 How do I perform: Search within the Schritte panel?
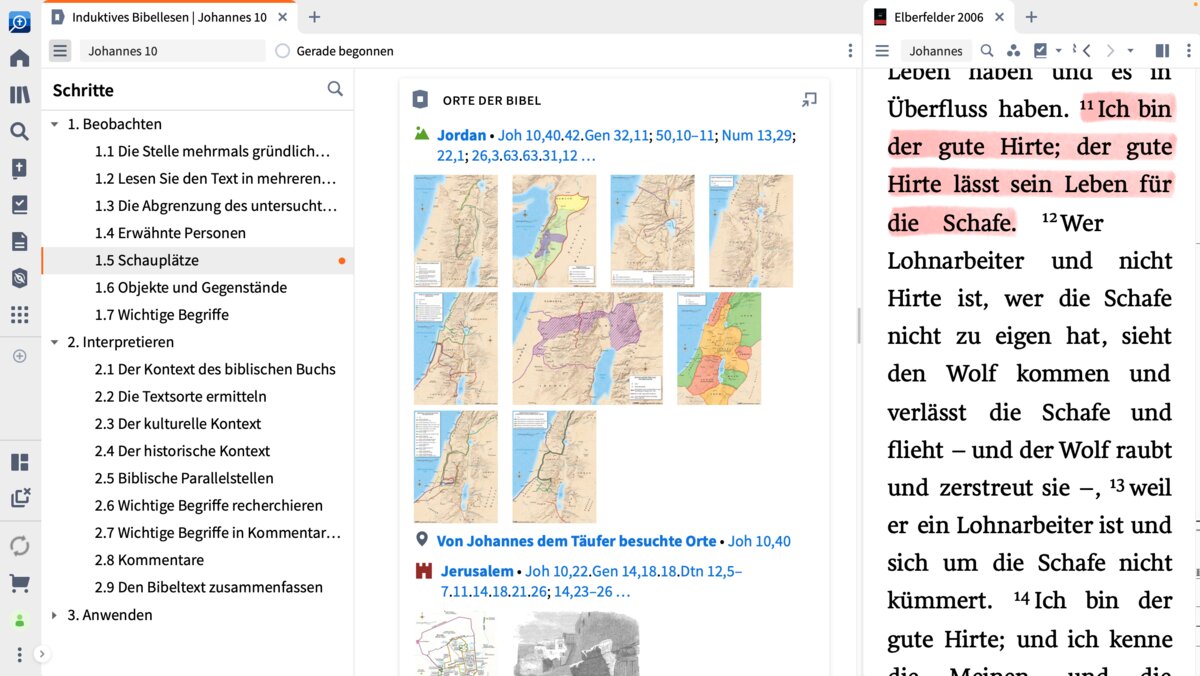pos(335,89)
